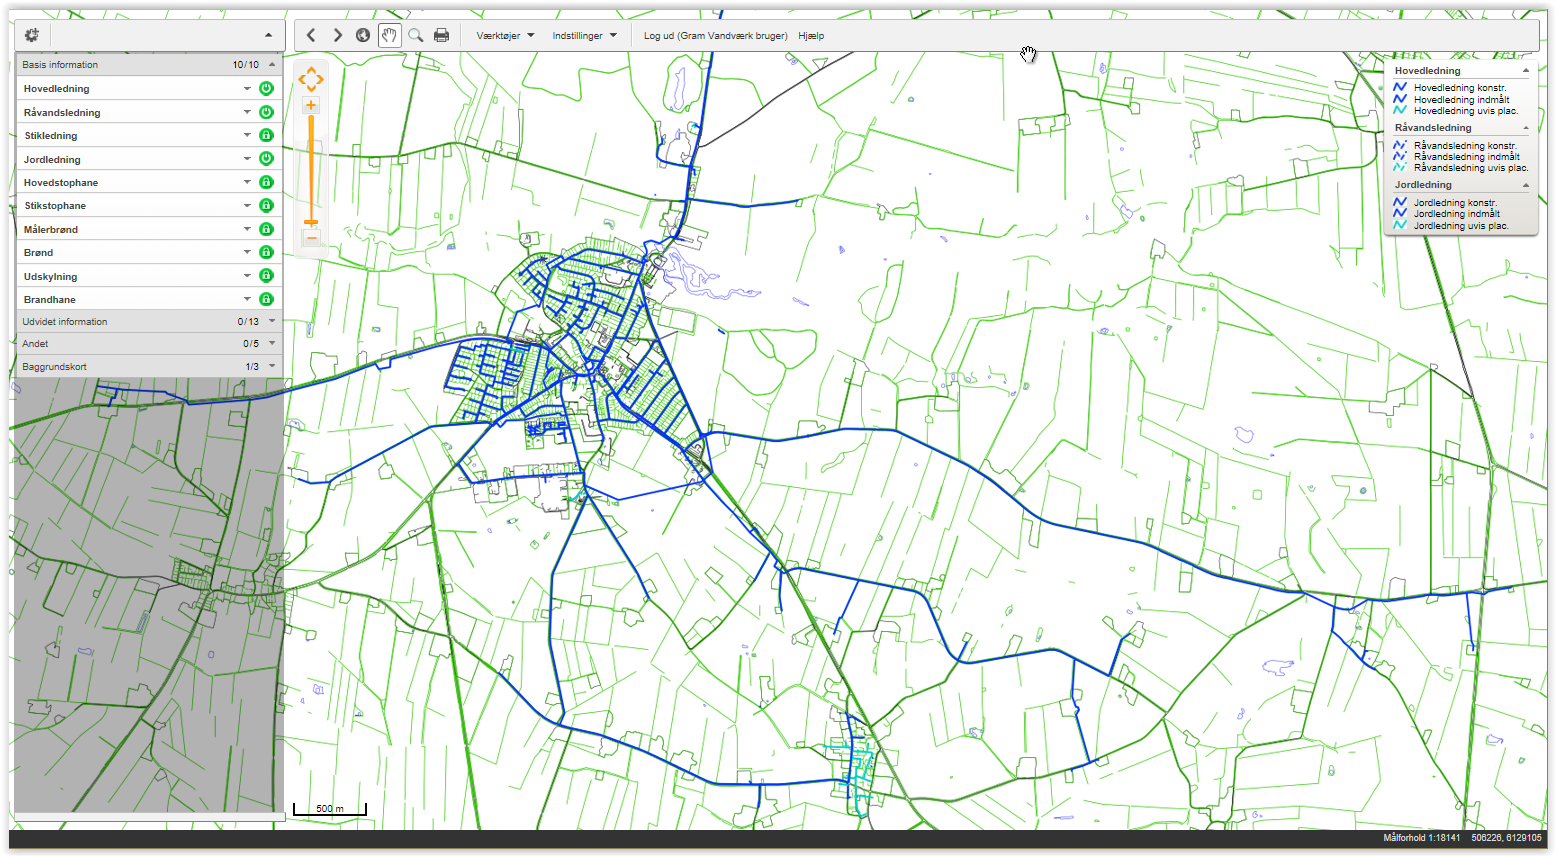This screenshot has width=1556, height=857.
Task: Click the Stikstophane layer name
Action: (55, 205)
